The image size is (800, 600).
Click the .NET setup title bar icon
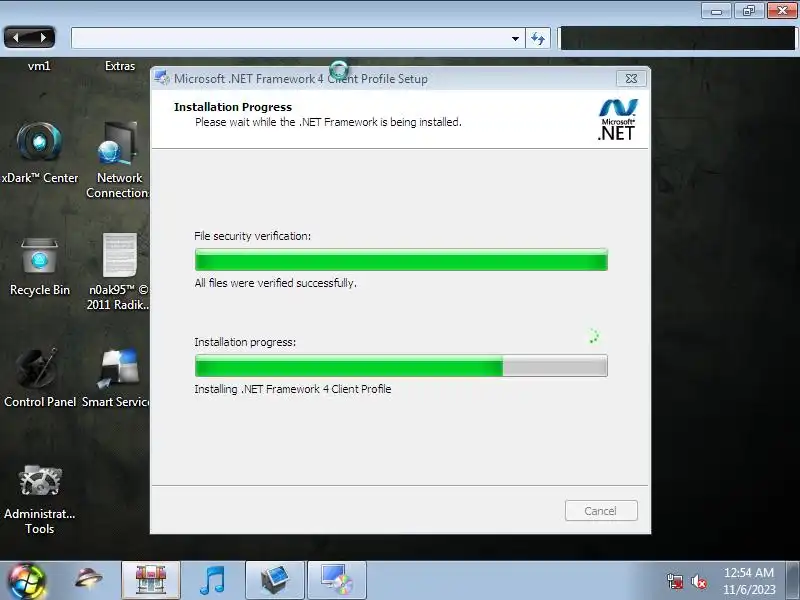click(162, 78)
